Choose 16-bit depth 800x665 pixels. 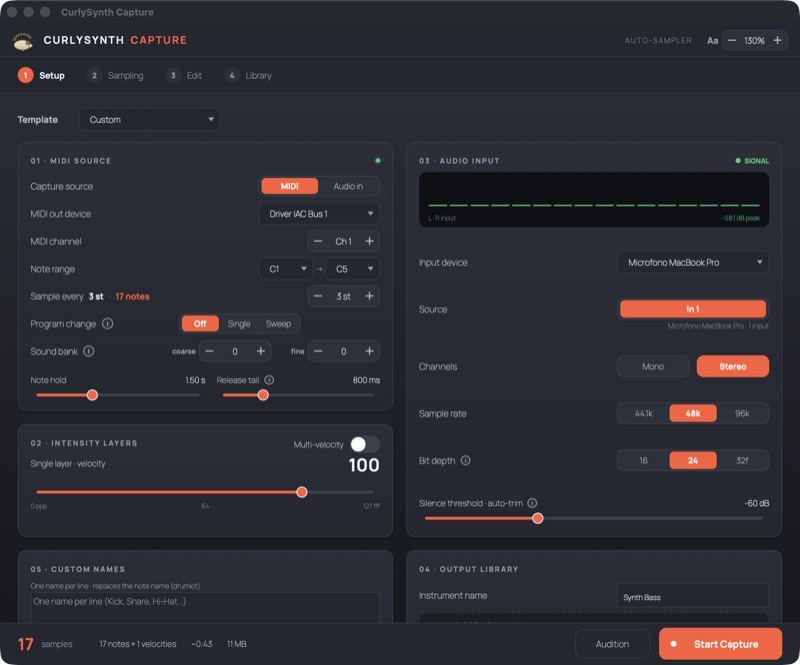click(x=643, y=460)
